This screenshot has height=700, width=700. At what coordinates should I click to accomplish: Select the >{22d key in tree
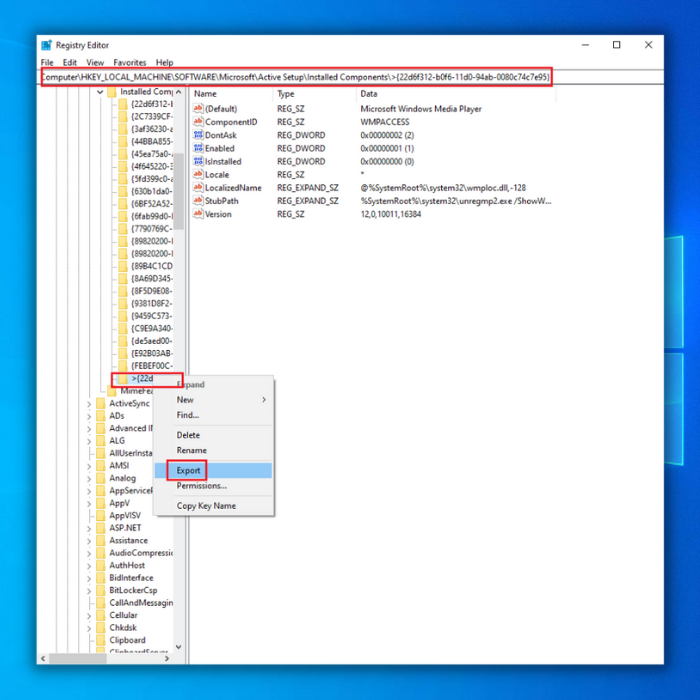coord(142,379)
